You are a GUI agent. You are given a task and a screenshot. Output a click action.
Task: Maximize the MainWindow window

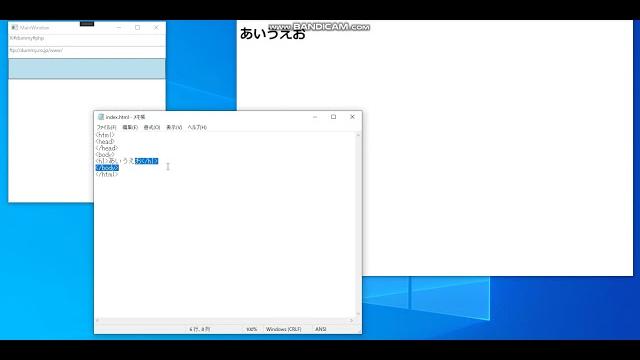pyautogui.click(x=138, y=28)
